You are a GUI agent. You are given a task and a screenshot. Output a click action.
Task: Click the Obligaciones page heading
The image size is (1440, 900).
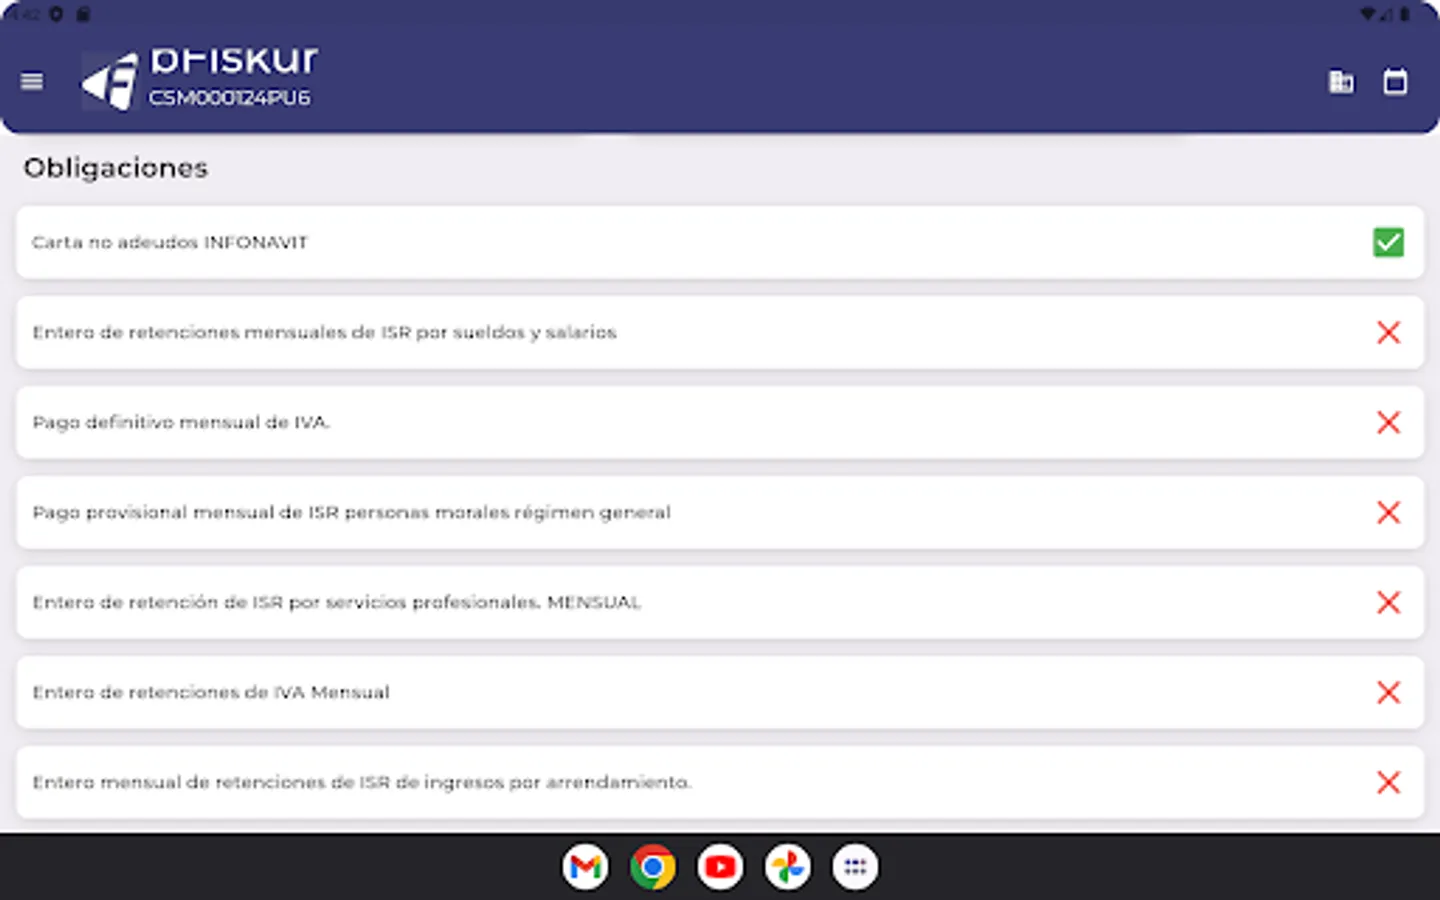(x=116, y=168)
